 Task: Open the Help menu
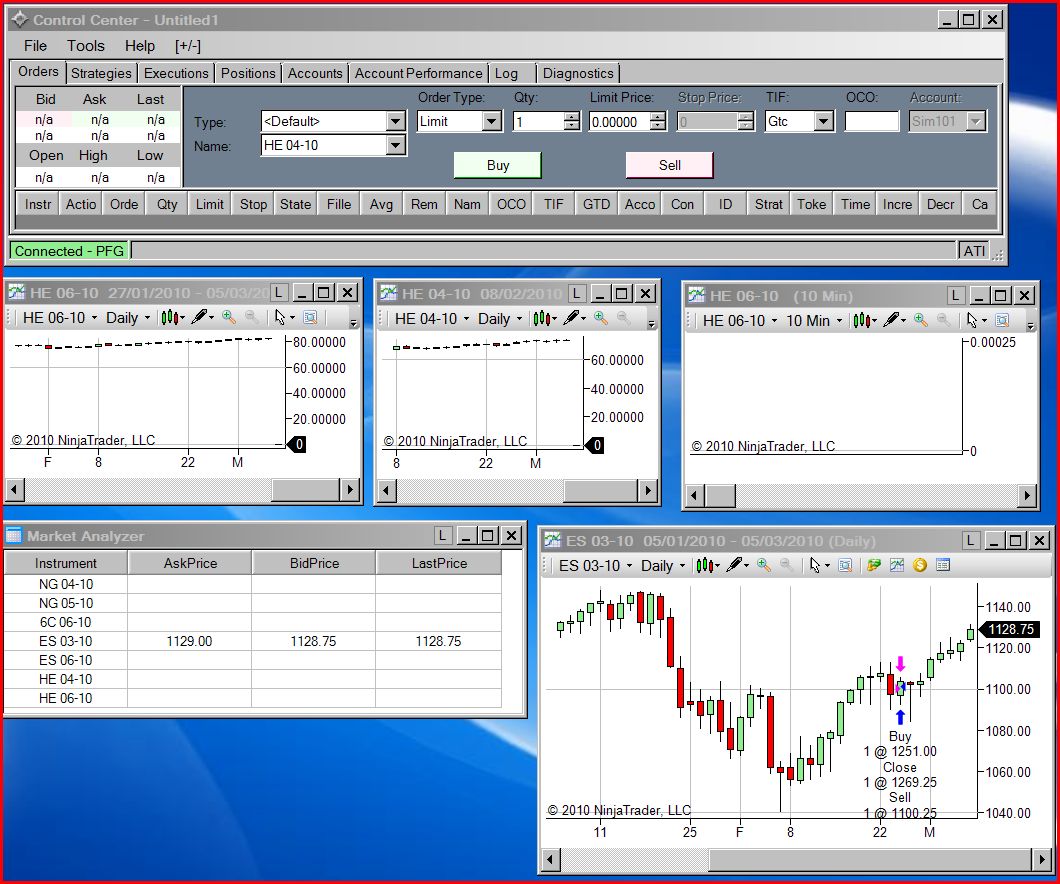coord(140,46)
